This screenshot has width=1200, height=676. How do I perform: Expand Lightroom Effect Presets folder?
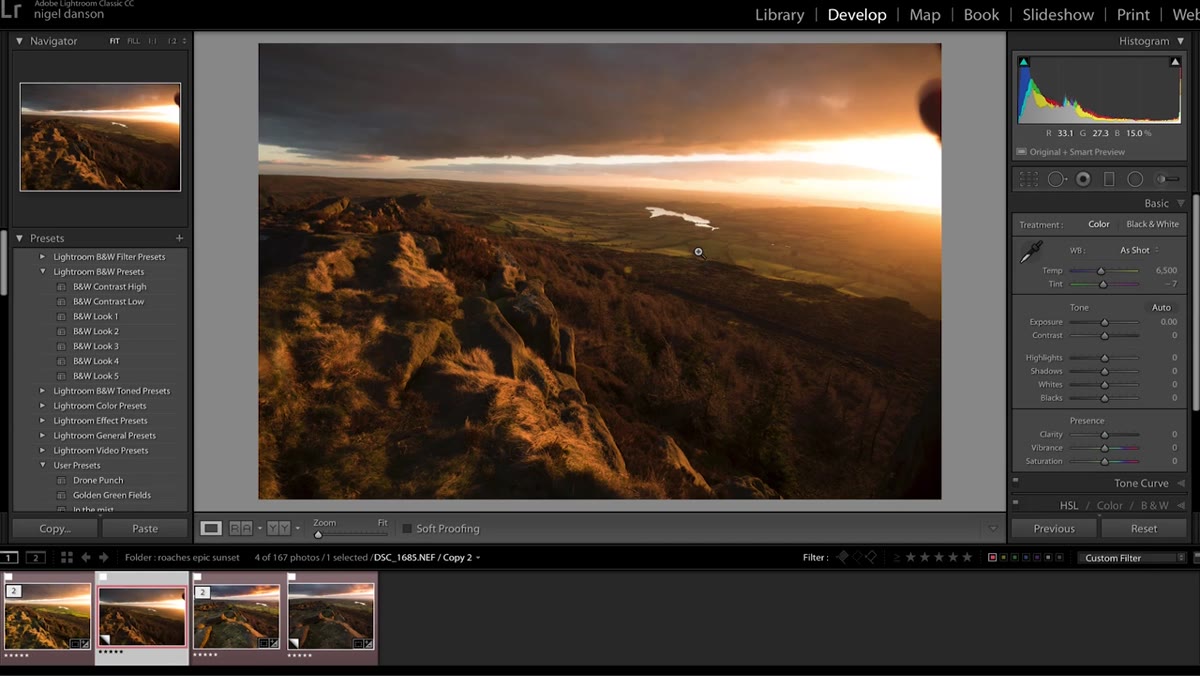[42, 421]
